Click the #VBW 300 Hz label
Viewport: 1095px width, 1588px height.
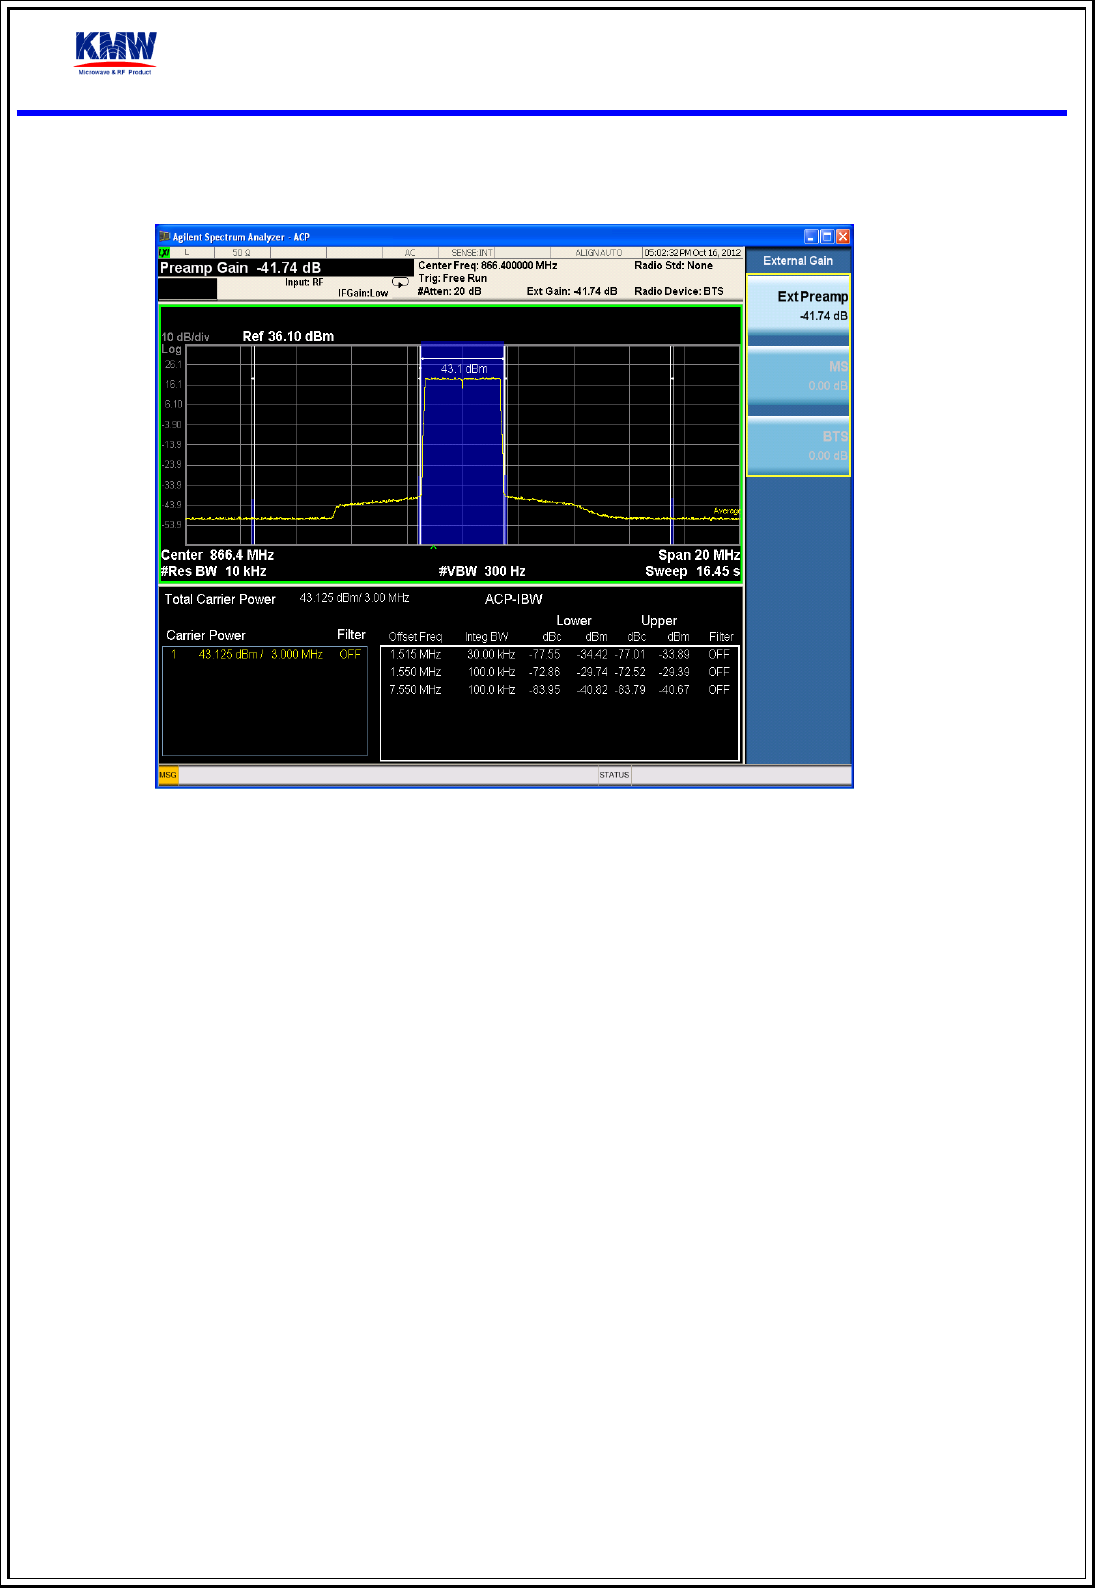point(482,572)
